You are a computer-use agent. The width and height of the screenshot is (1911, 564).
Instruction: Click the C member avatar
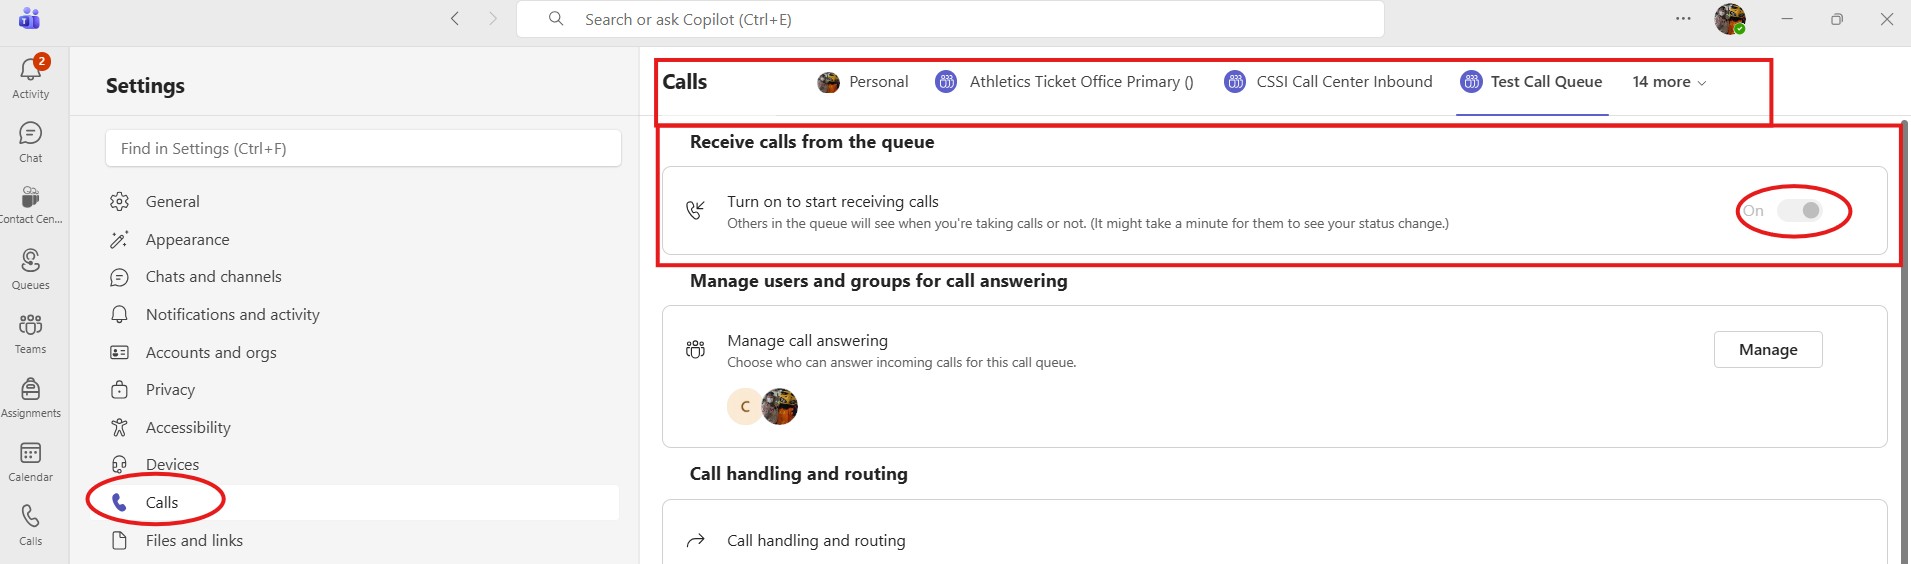(745, 407)
